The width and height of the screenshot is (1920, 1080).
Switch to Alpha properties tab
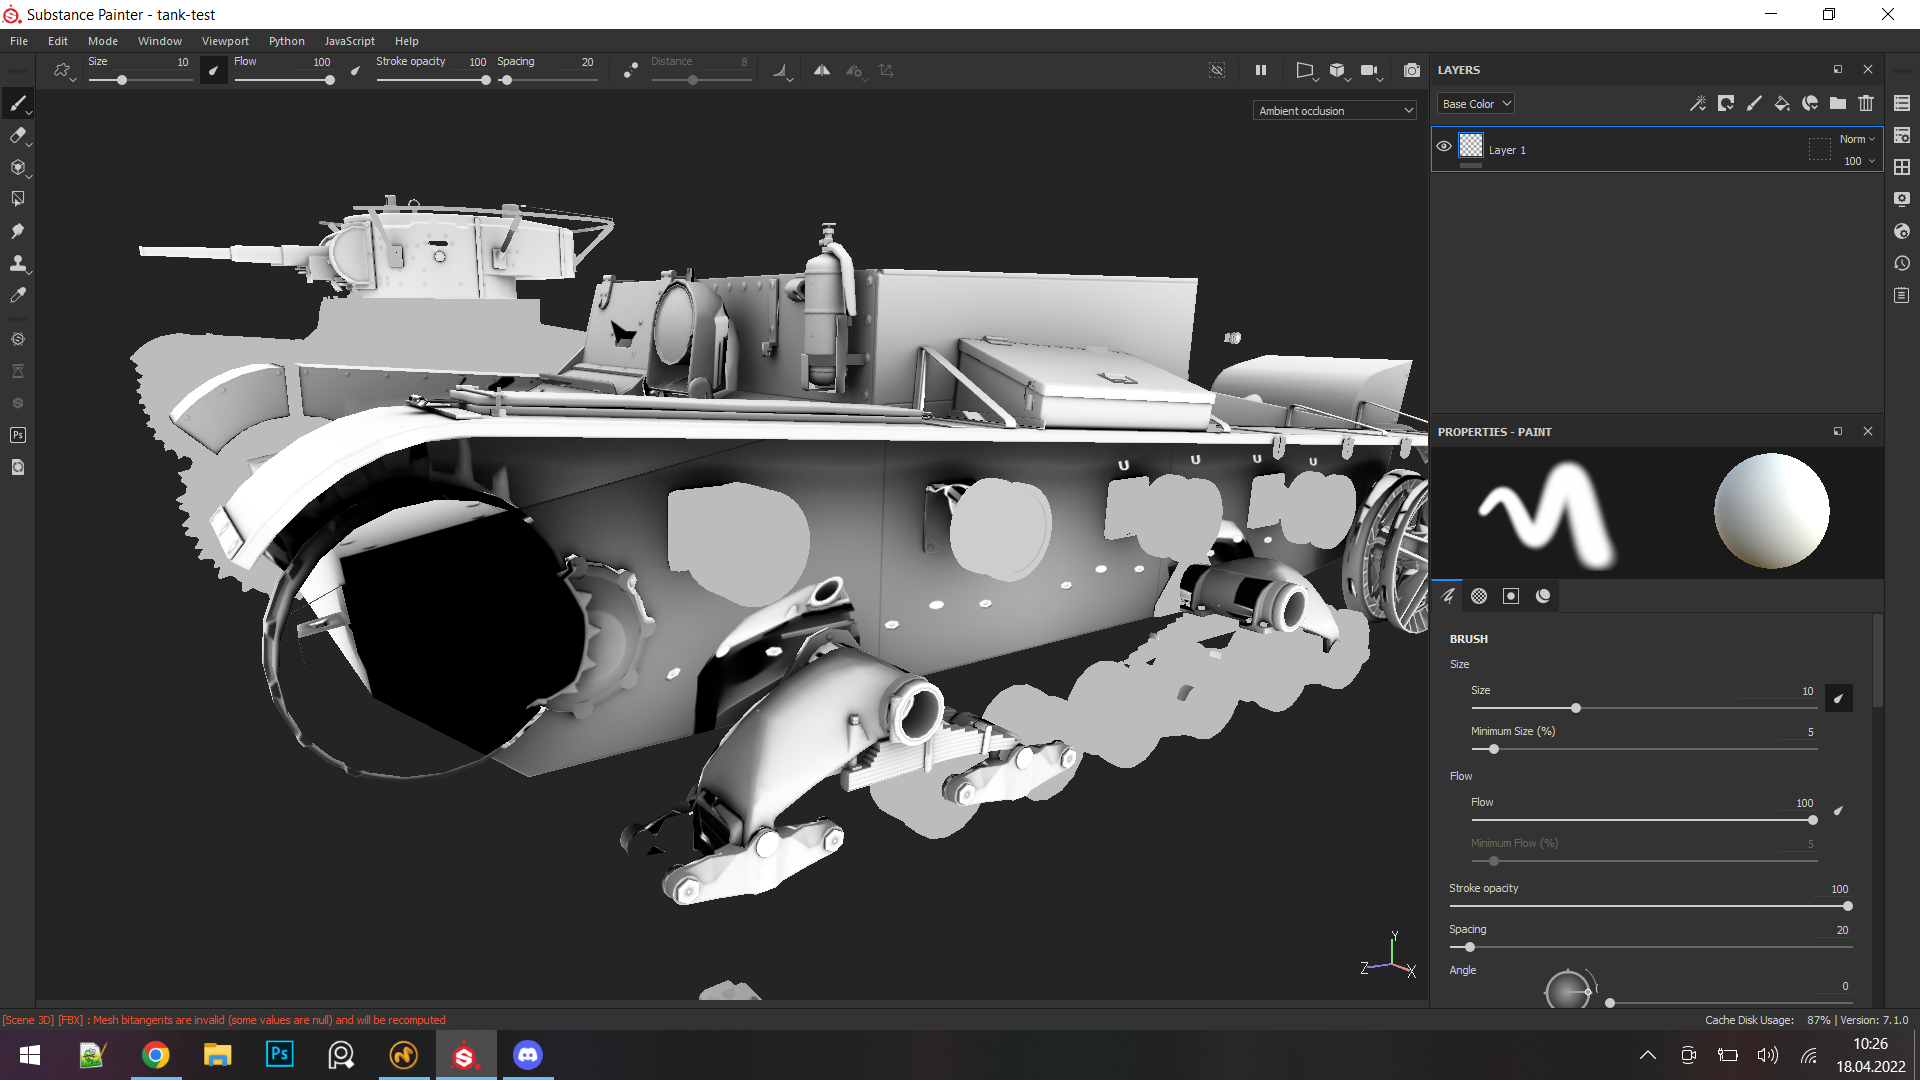[1479, 596]
